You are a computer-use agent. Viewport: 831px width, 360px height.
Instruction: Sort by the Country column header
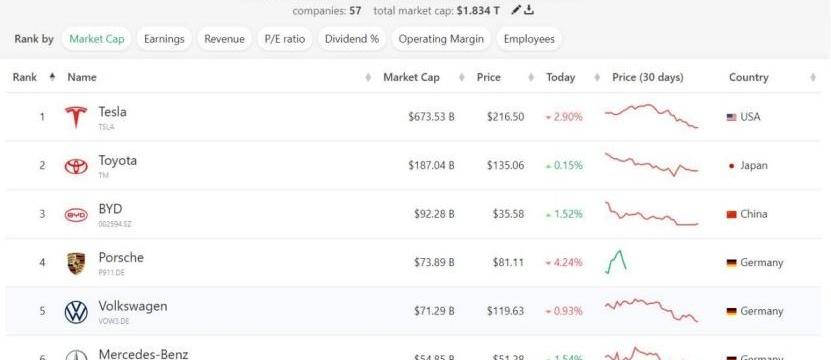click(x=748, y=77)
